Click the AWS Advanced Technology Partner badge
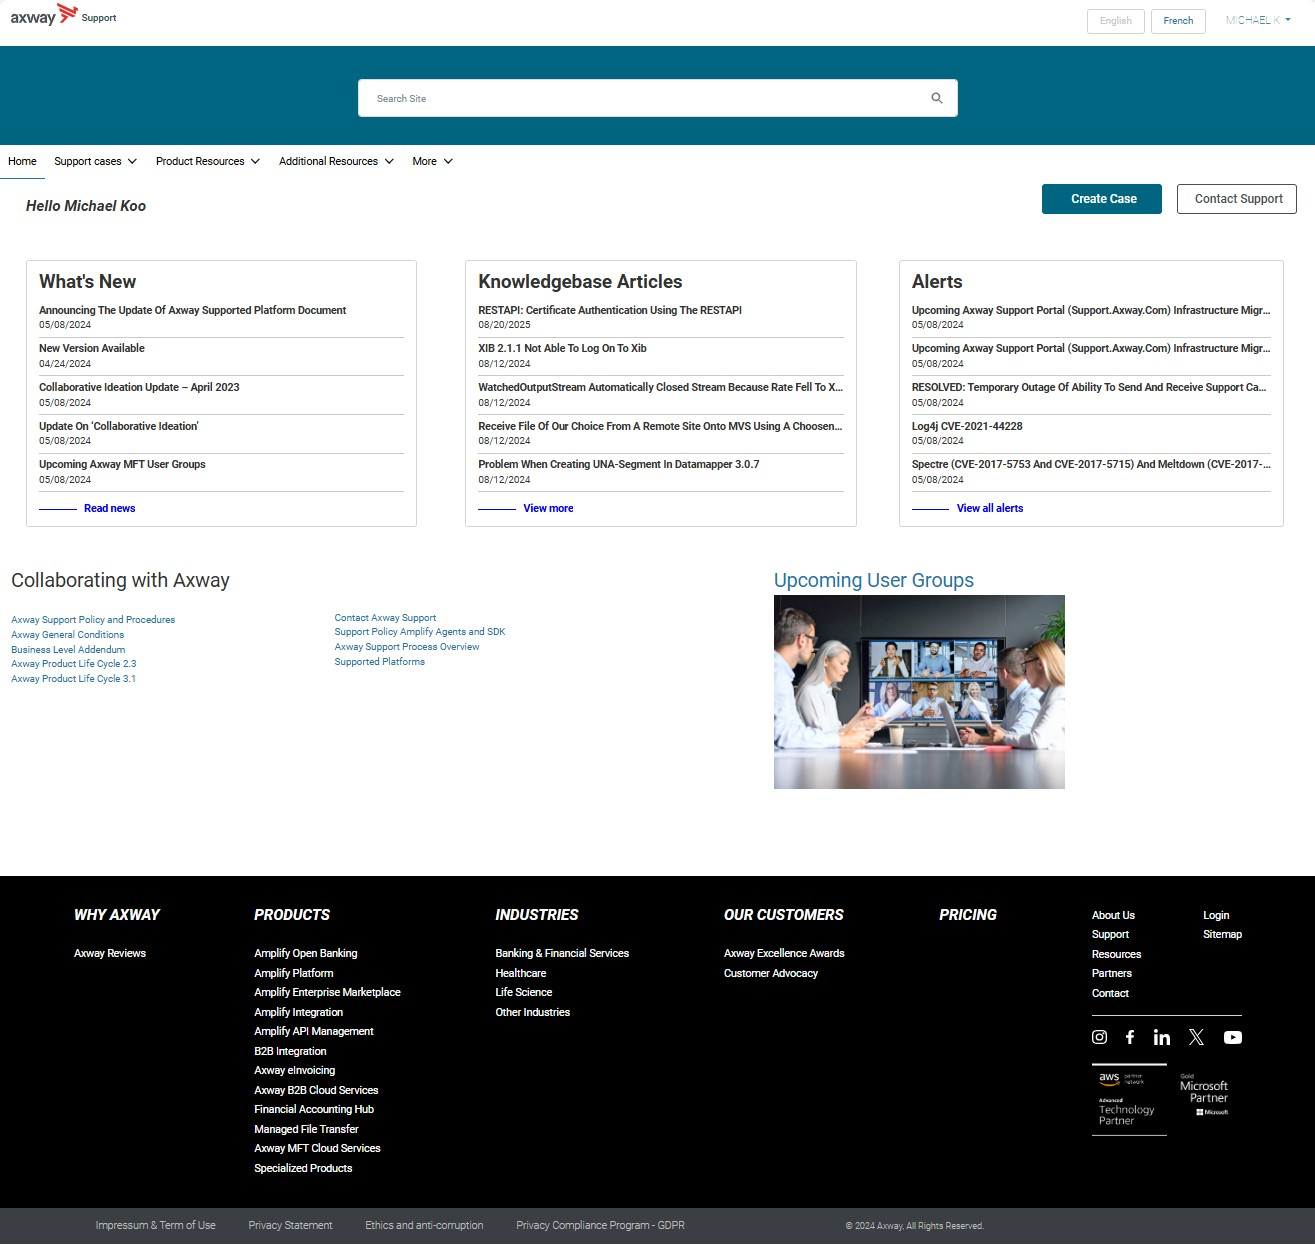Image resolution: width=1315 pixels, height=1245 pixels. 1129,1100
